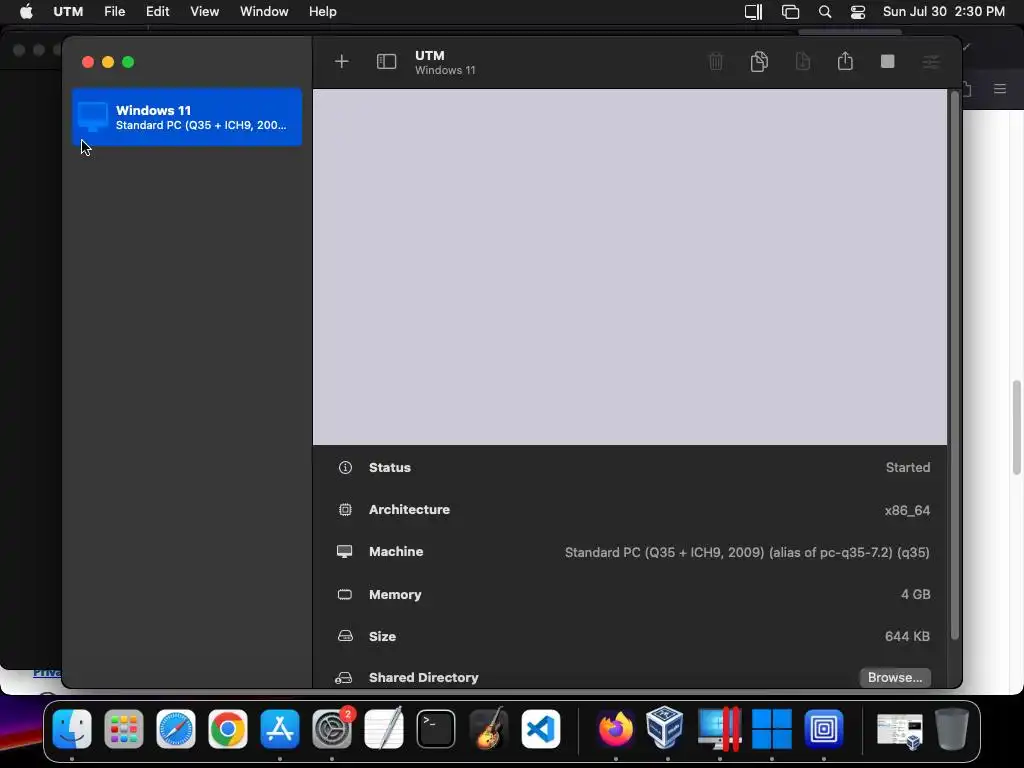Click the background window's vertical scrollbar

1016,428
